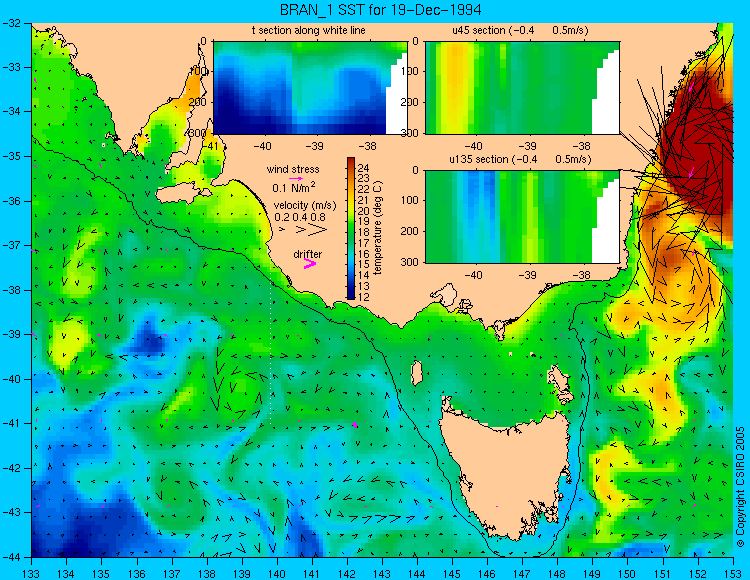Click the 12 tick on the color bar

point(364,297)
